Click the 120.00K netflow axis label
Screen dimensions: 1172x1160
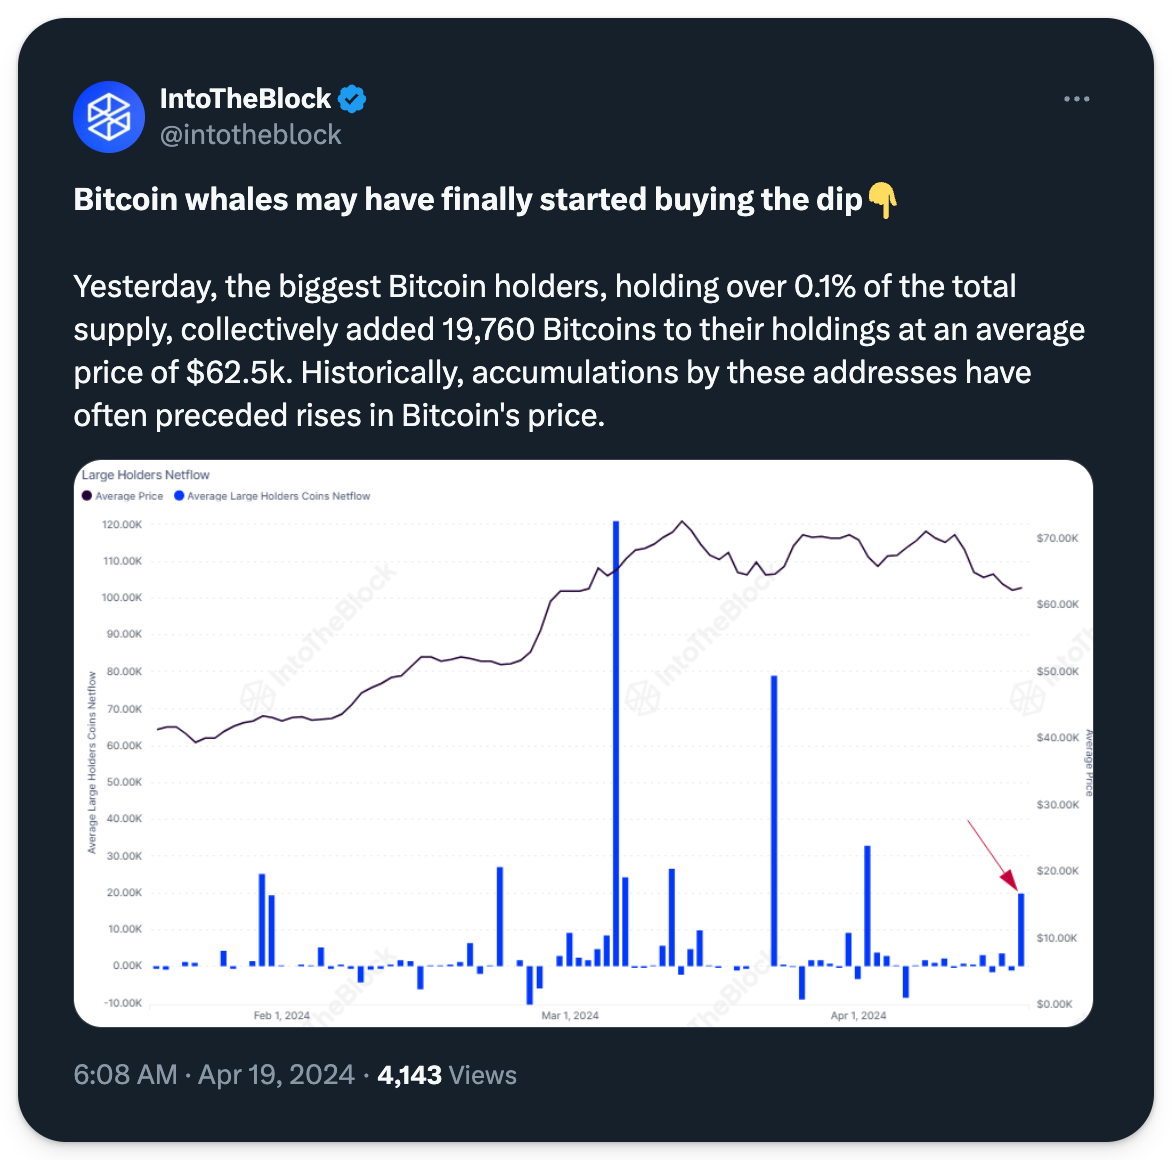(122, 525)
